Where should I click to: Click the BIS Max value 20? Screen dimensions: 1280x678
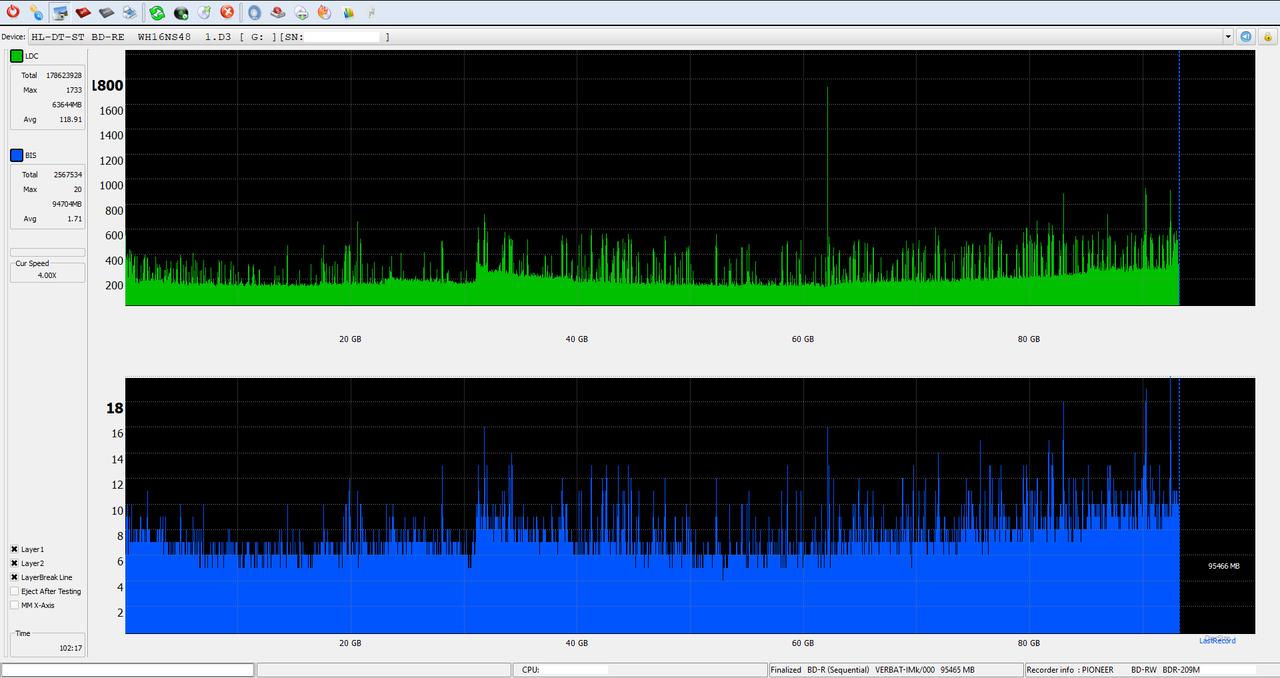tap(78, 189)
